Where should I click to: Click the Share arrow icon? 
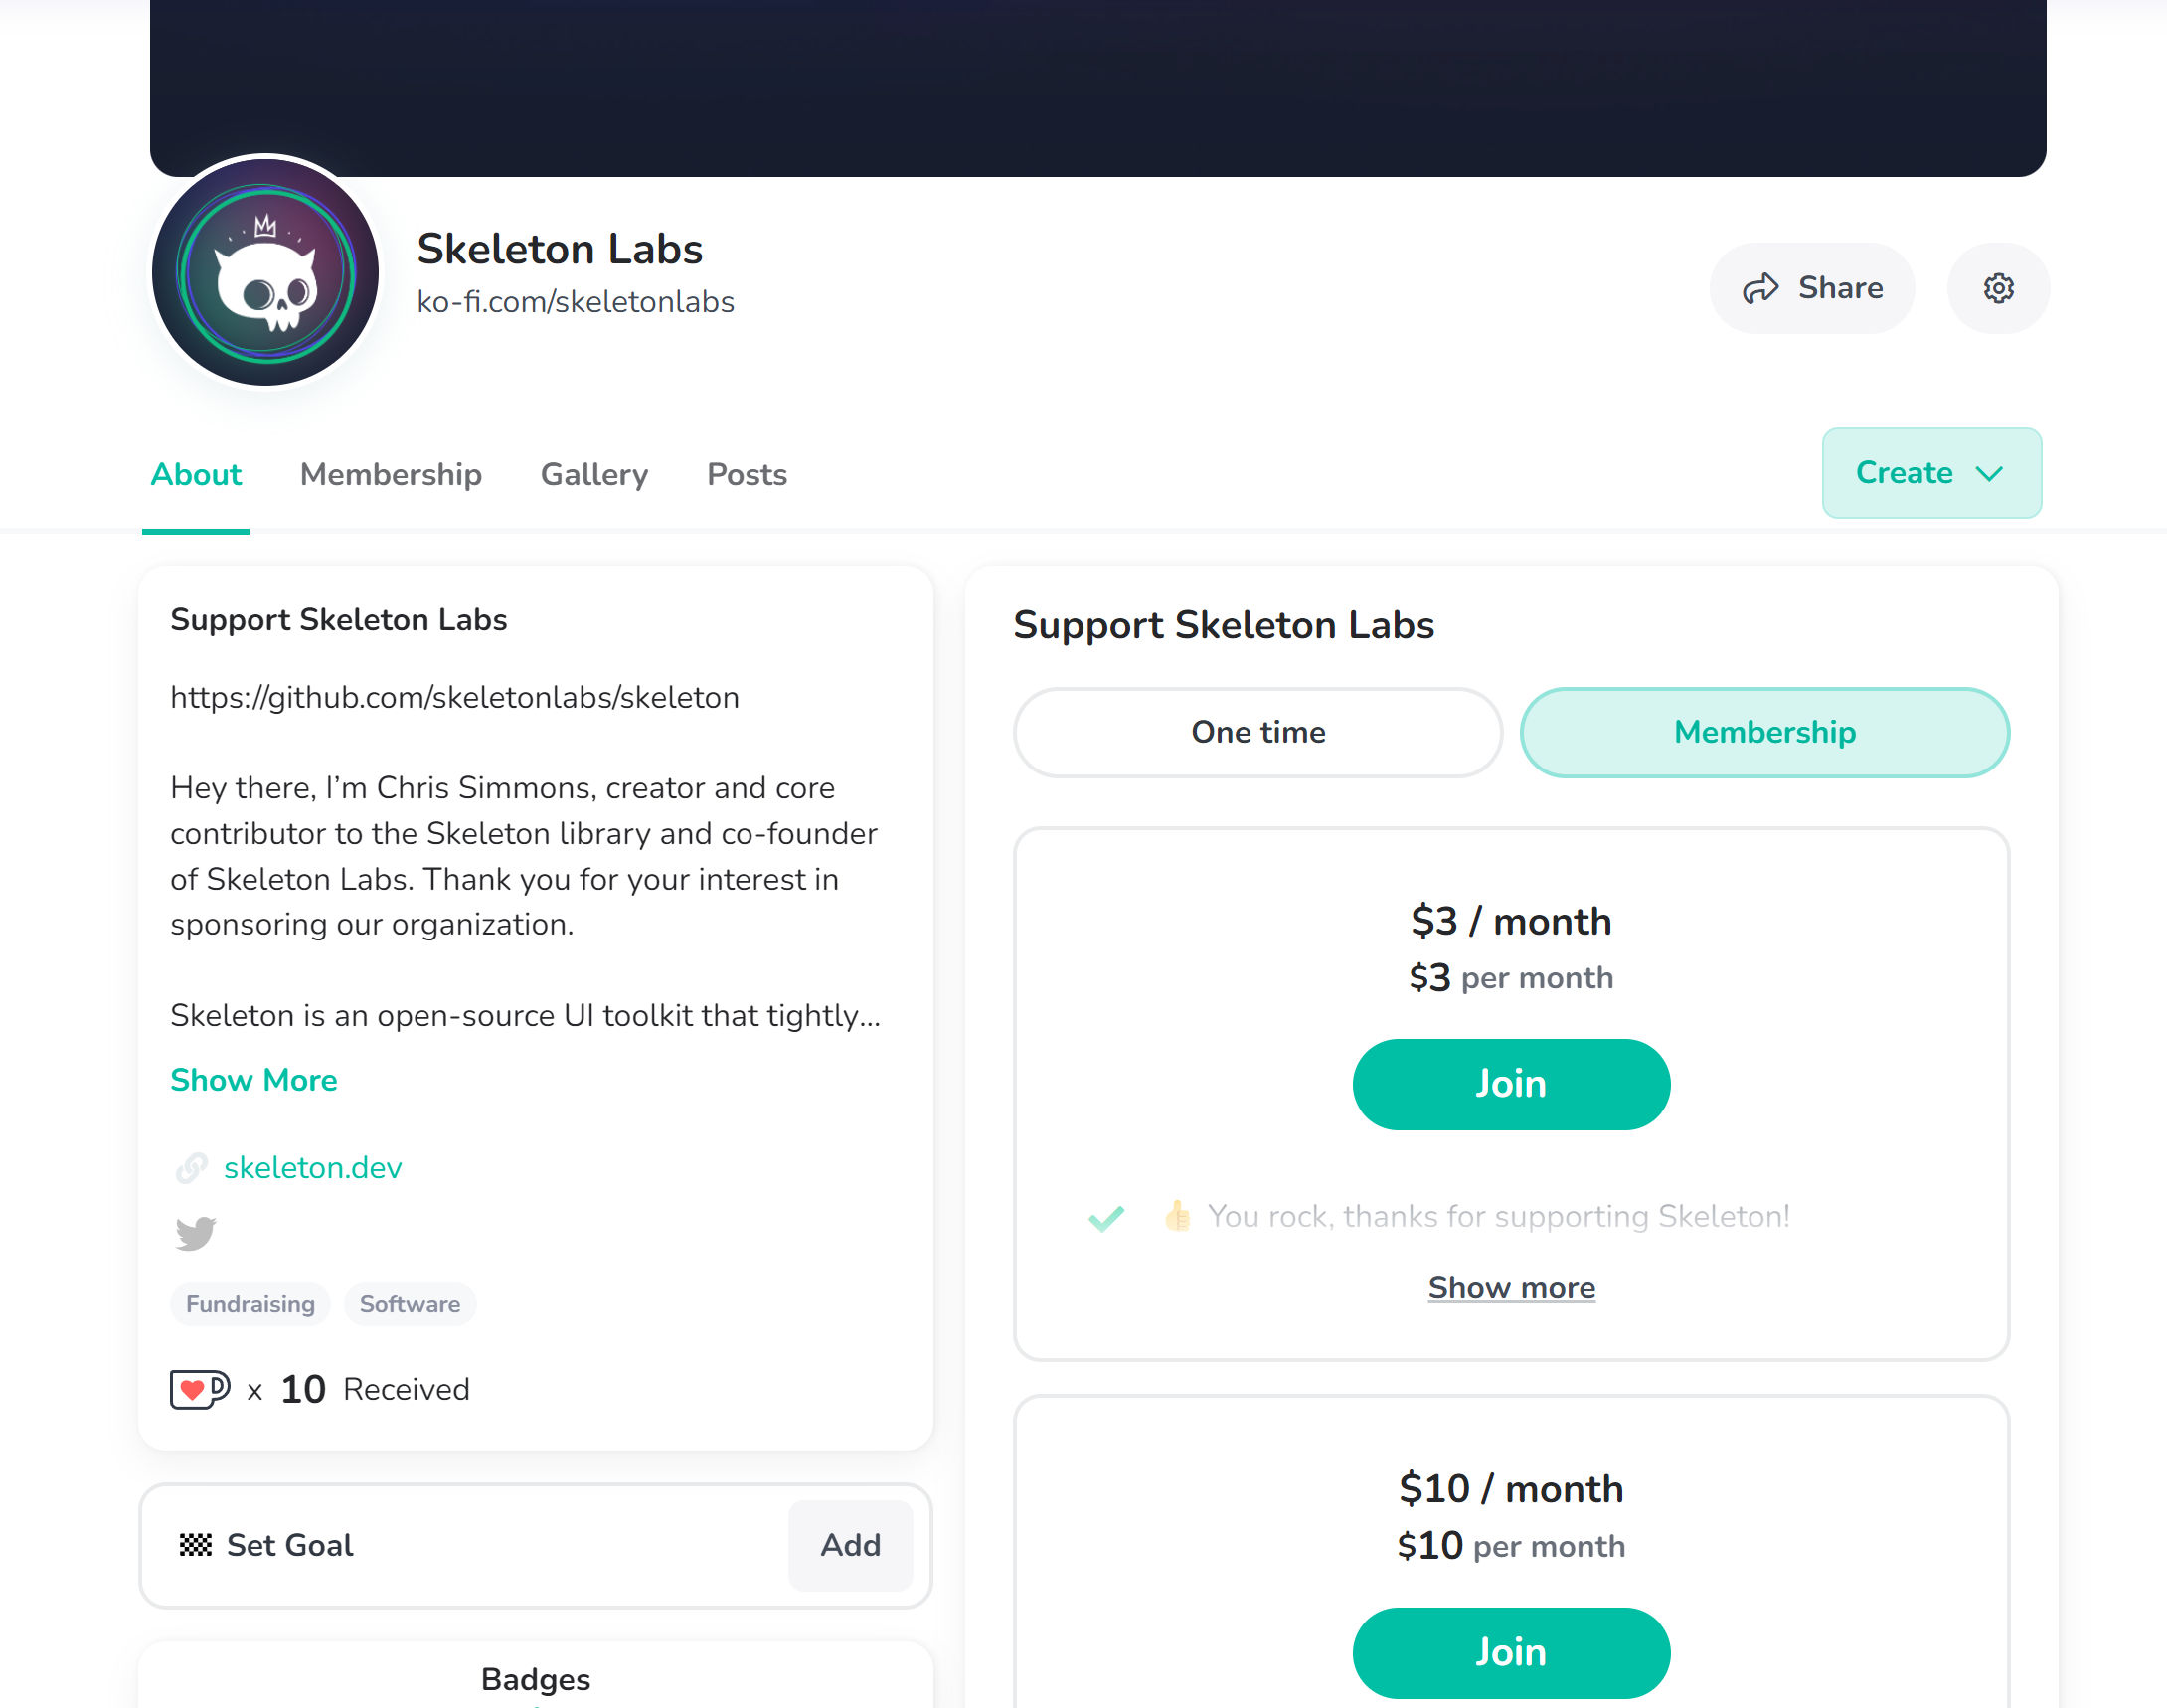pyautogui.click(x=1760, y=288)
